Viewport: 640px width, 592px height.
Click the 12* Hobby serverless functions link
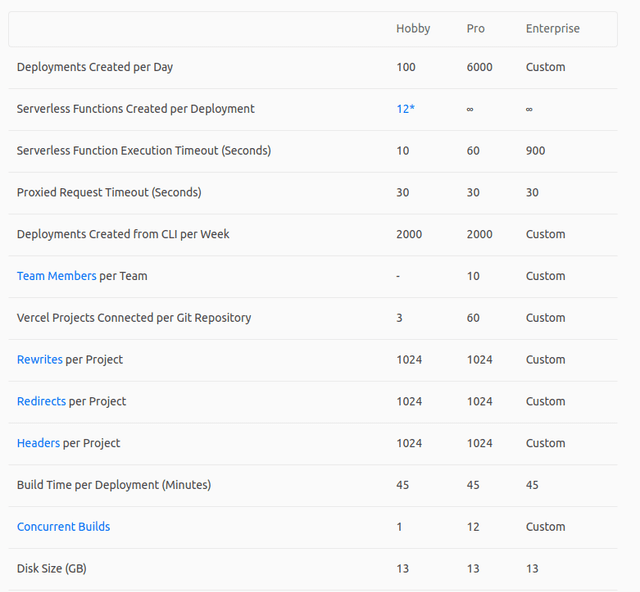[x=405, y=109]
